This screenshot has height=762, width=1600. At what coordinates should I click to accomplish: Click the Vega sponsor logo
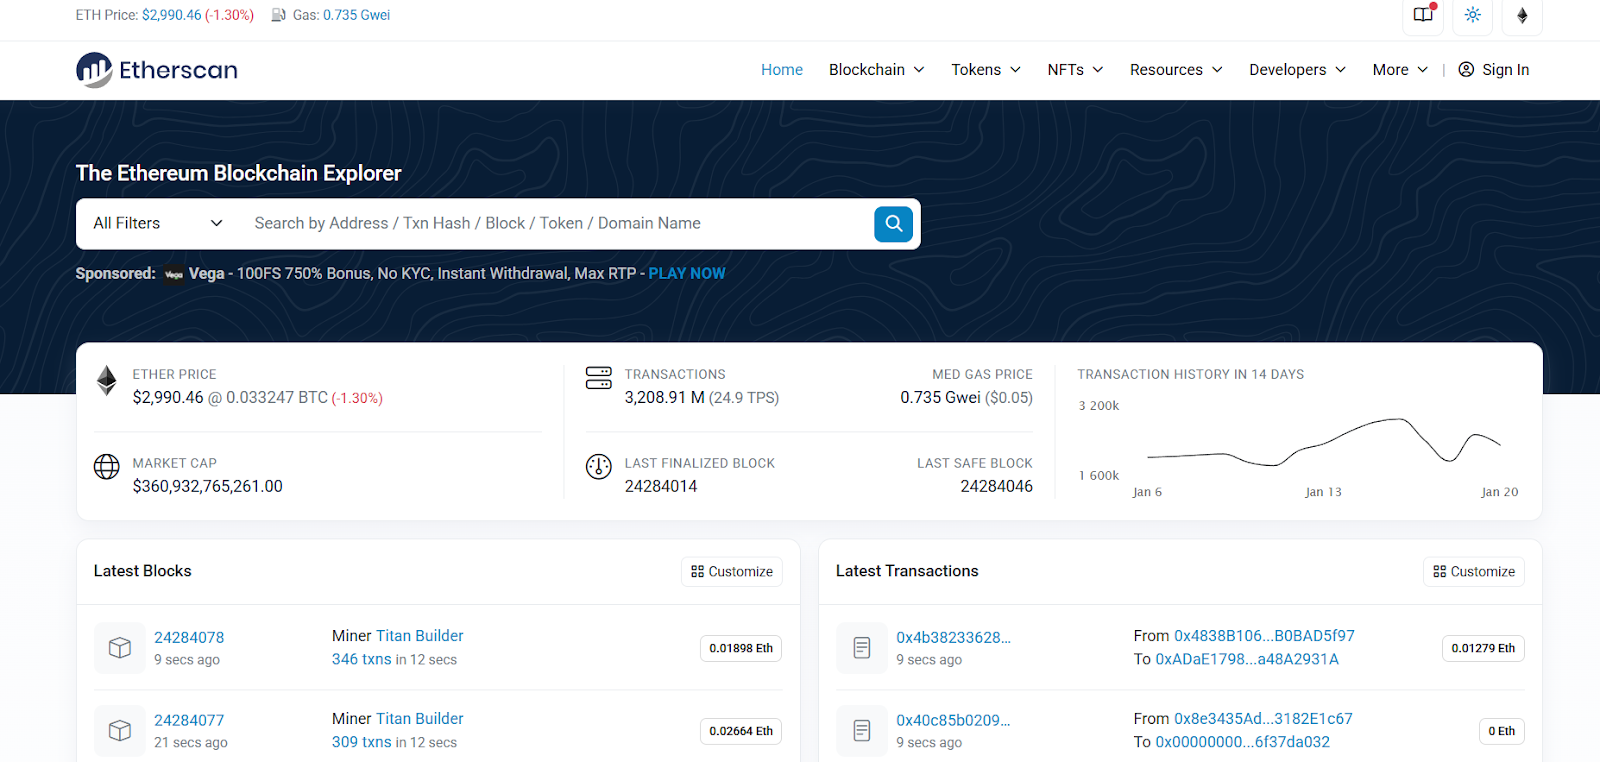click(x=174, y=274)
